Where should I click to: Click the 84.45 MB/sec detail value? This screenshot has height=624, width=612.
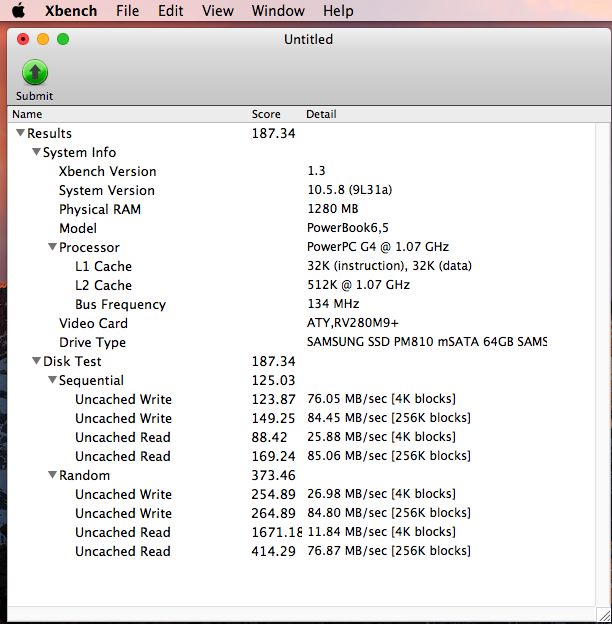389,418
